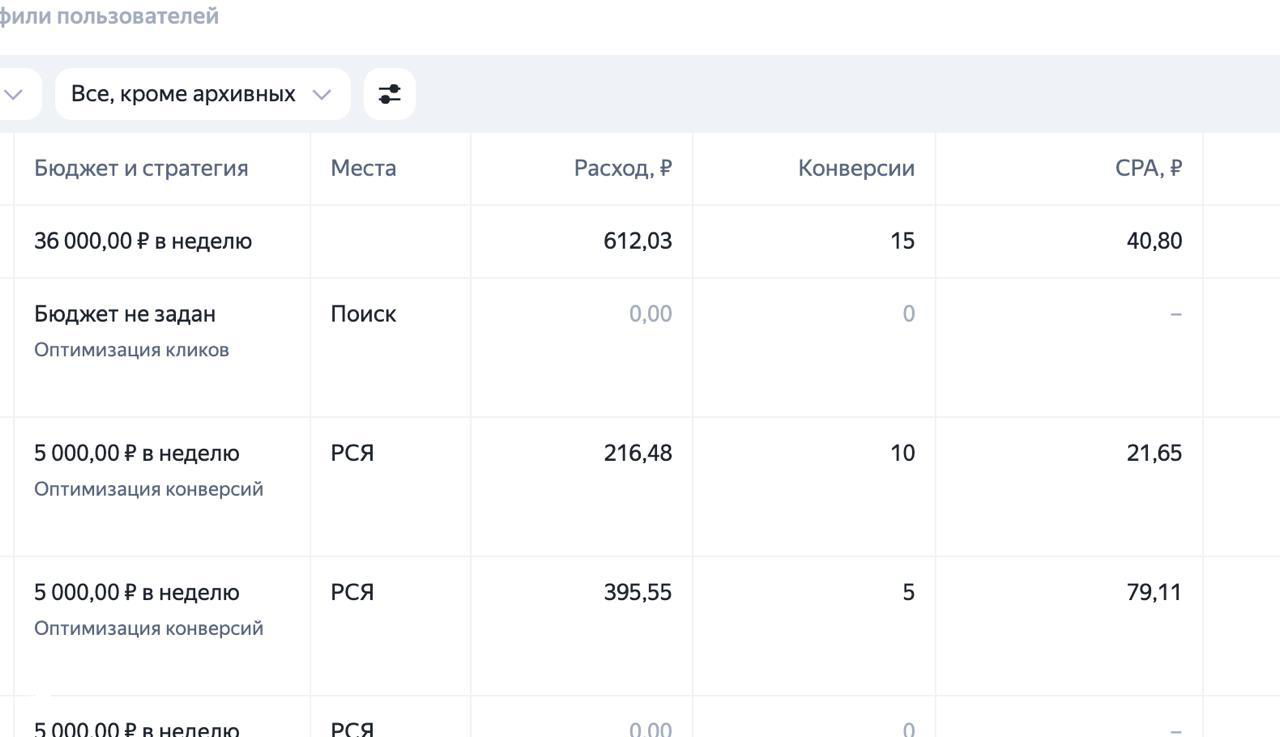Click the first 'РСЯ' placement label
This screenshot has width=1280, height=737.
352,451
